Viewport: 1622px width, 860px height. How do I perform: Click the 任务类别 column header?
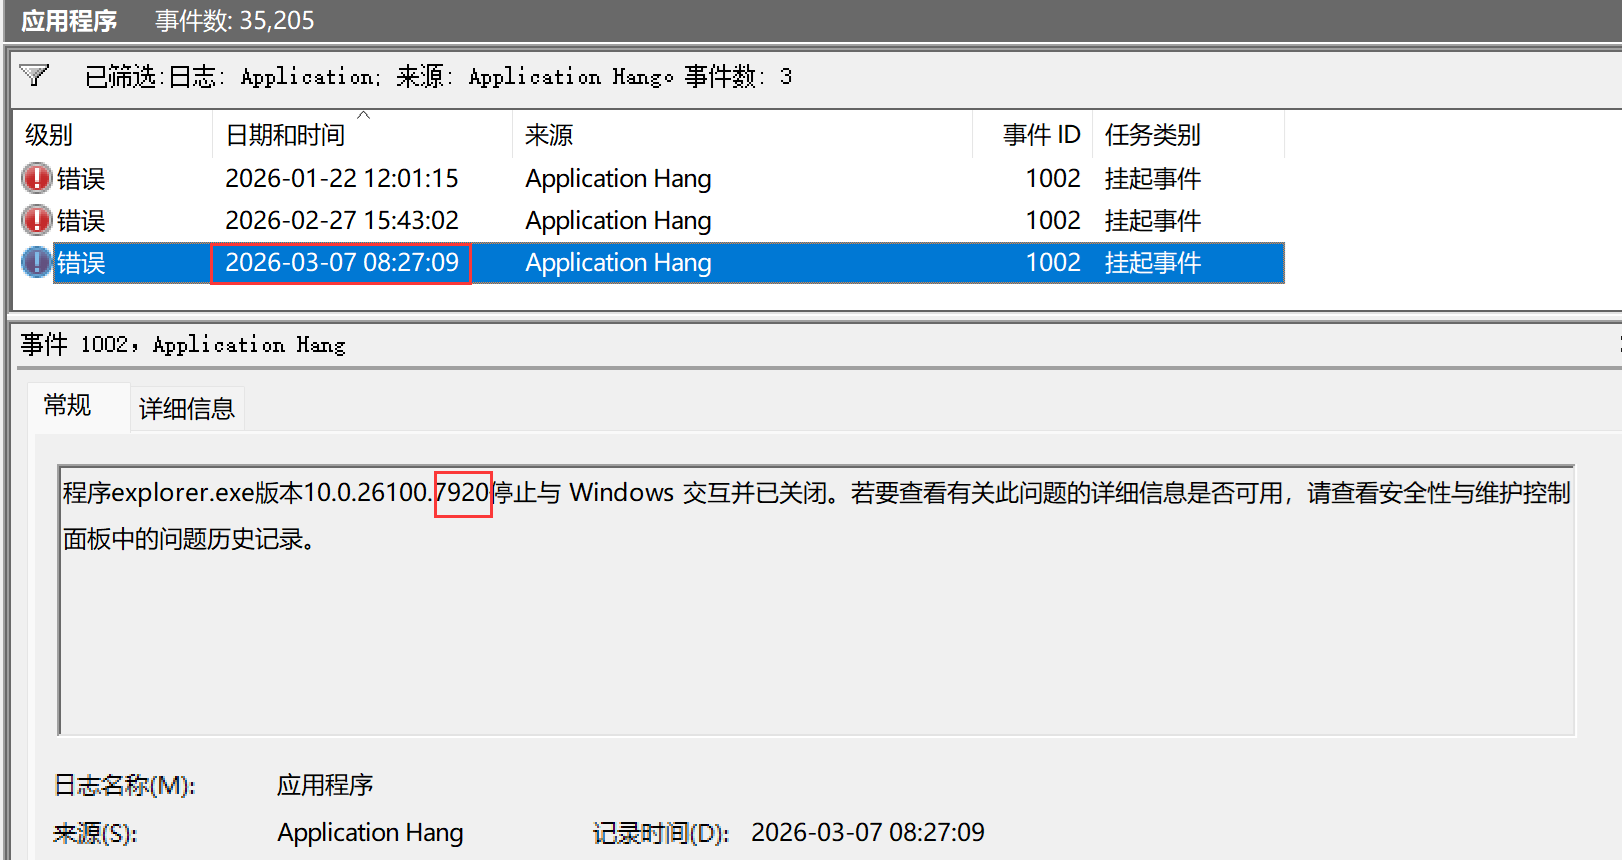1152,135
